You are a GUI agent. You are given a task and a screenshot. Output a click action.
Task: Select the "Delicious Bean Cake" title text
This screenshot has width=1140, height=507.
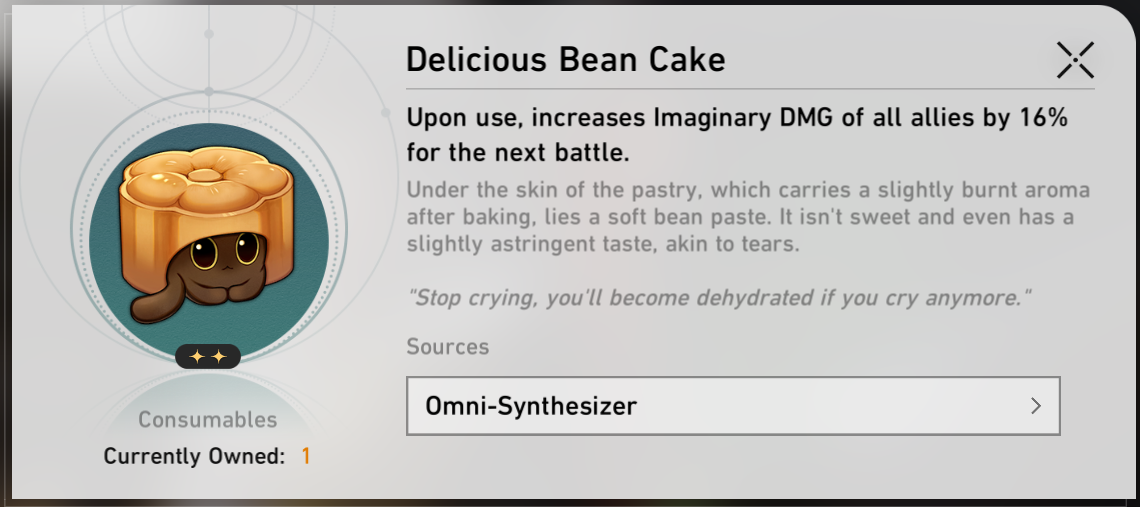tap(566, 59)
